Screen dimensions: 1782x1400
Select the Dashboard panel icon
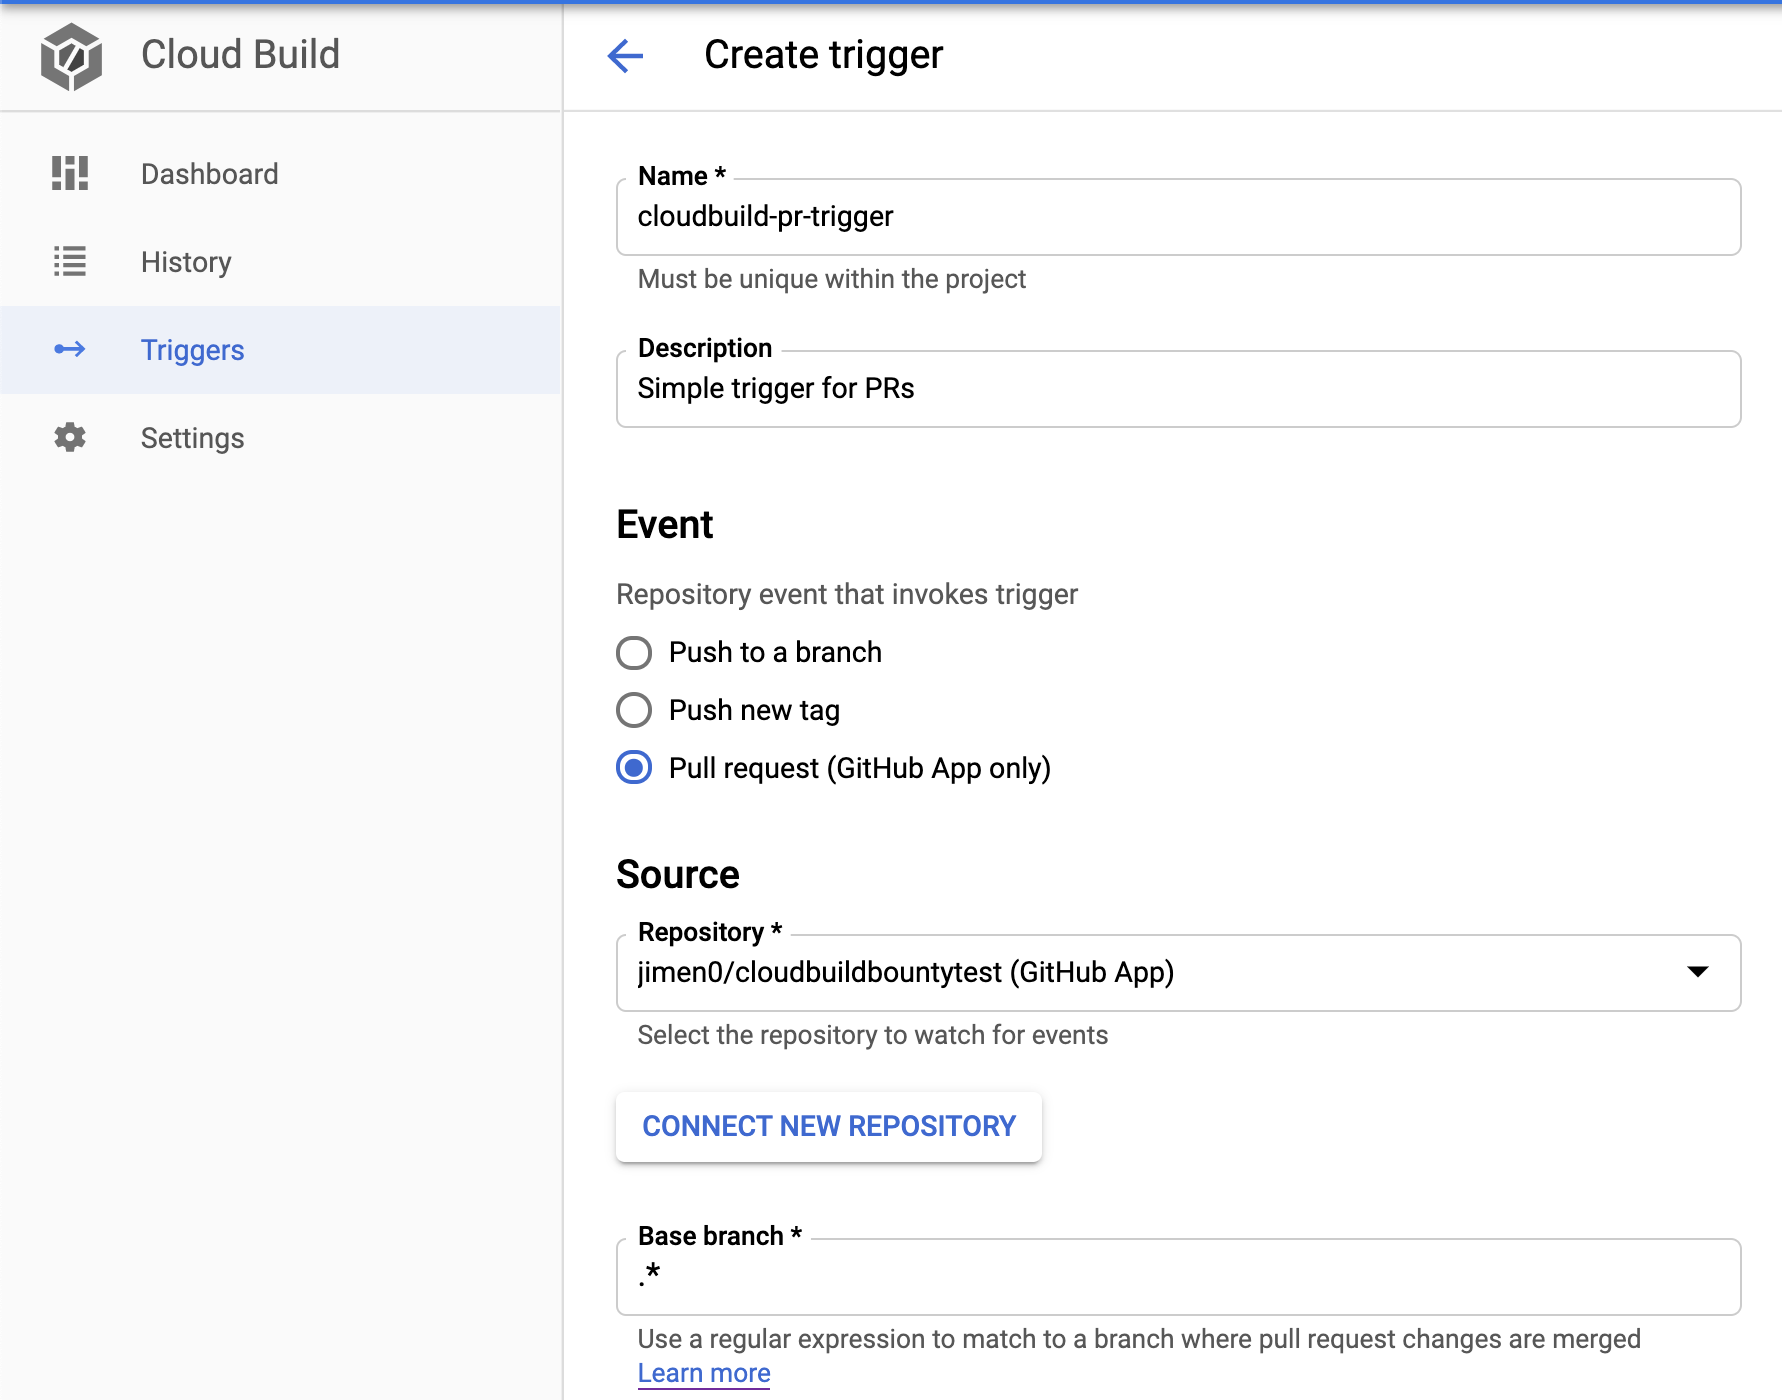point(69,174)
